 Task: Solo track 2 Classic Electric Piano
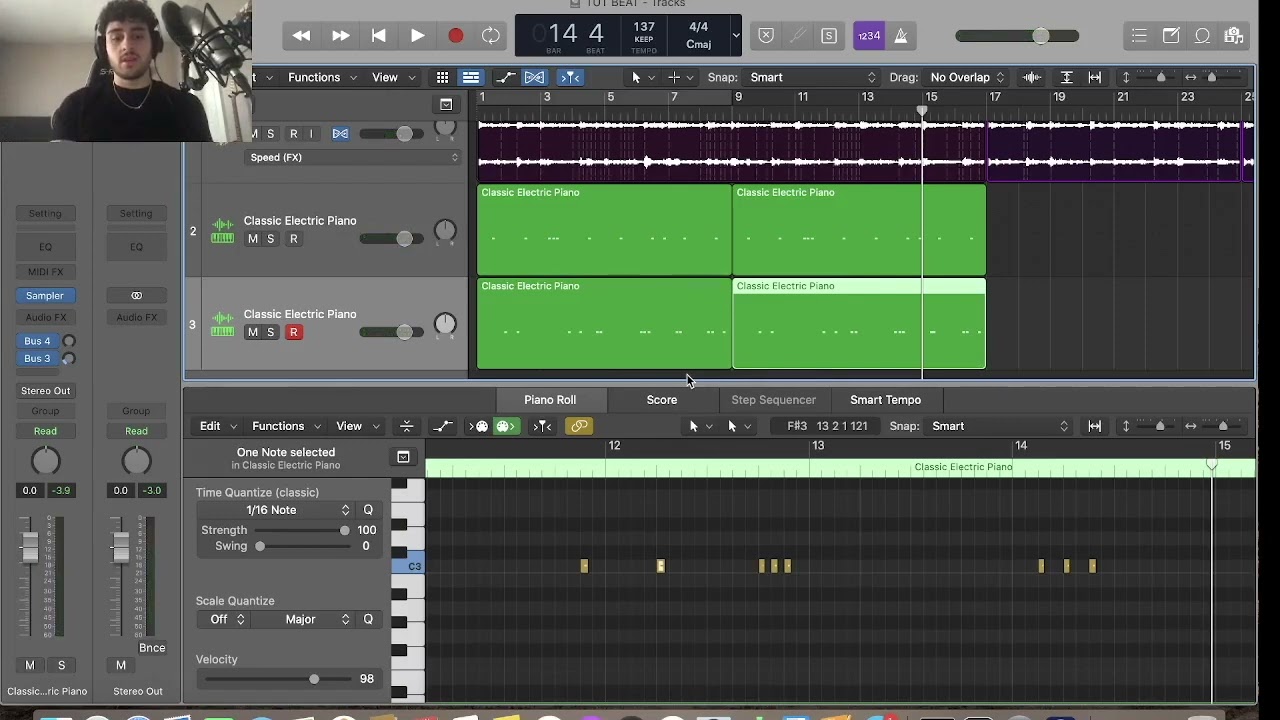[x=270, y=239]
